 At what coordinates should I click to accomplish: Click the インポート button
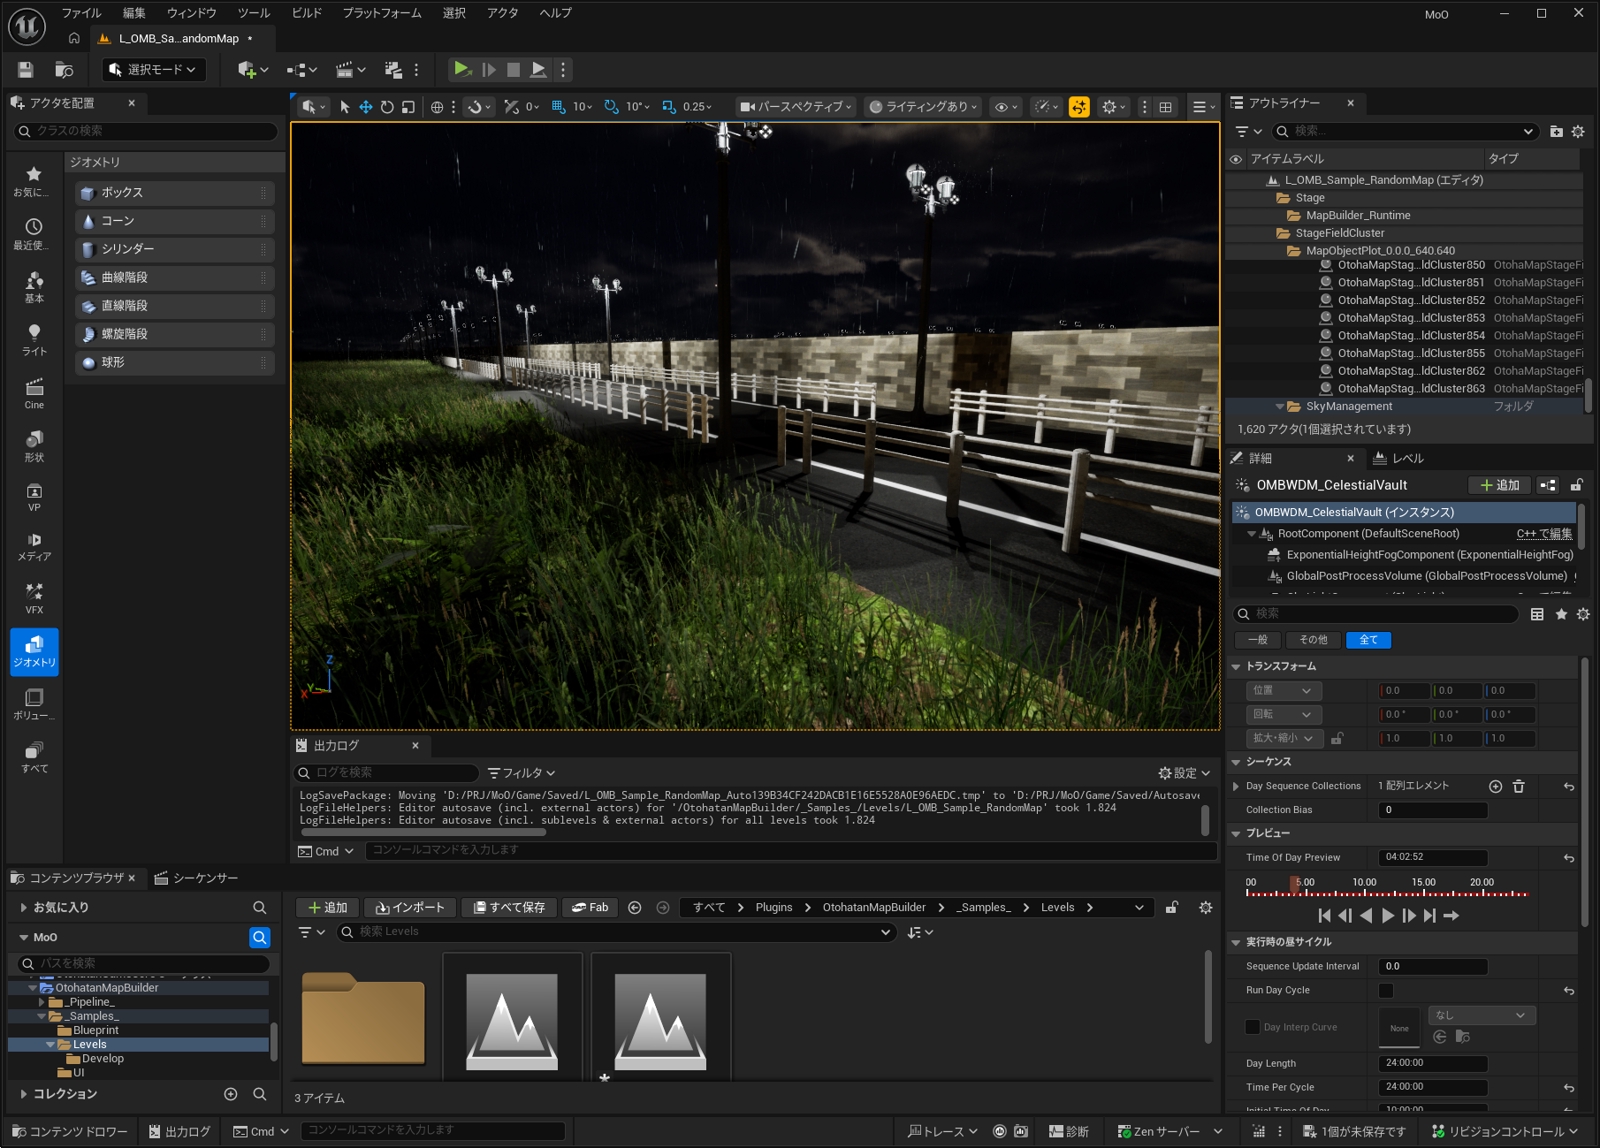point(410,907)
